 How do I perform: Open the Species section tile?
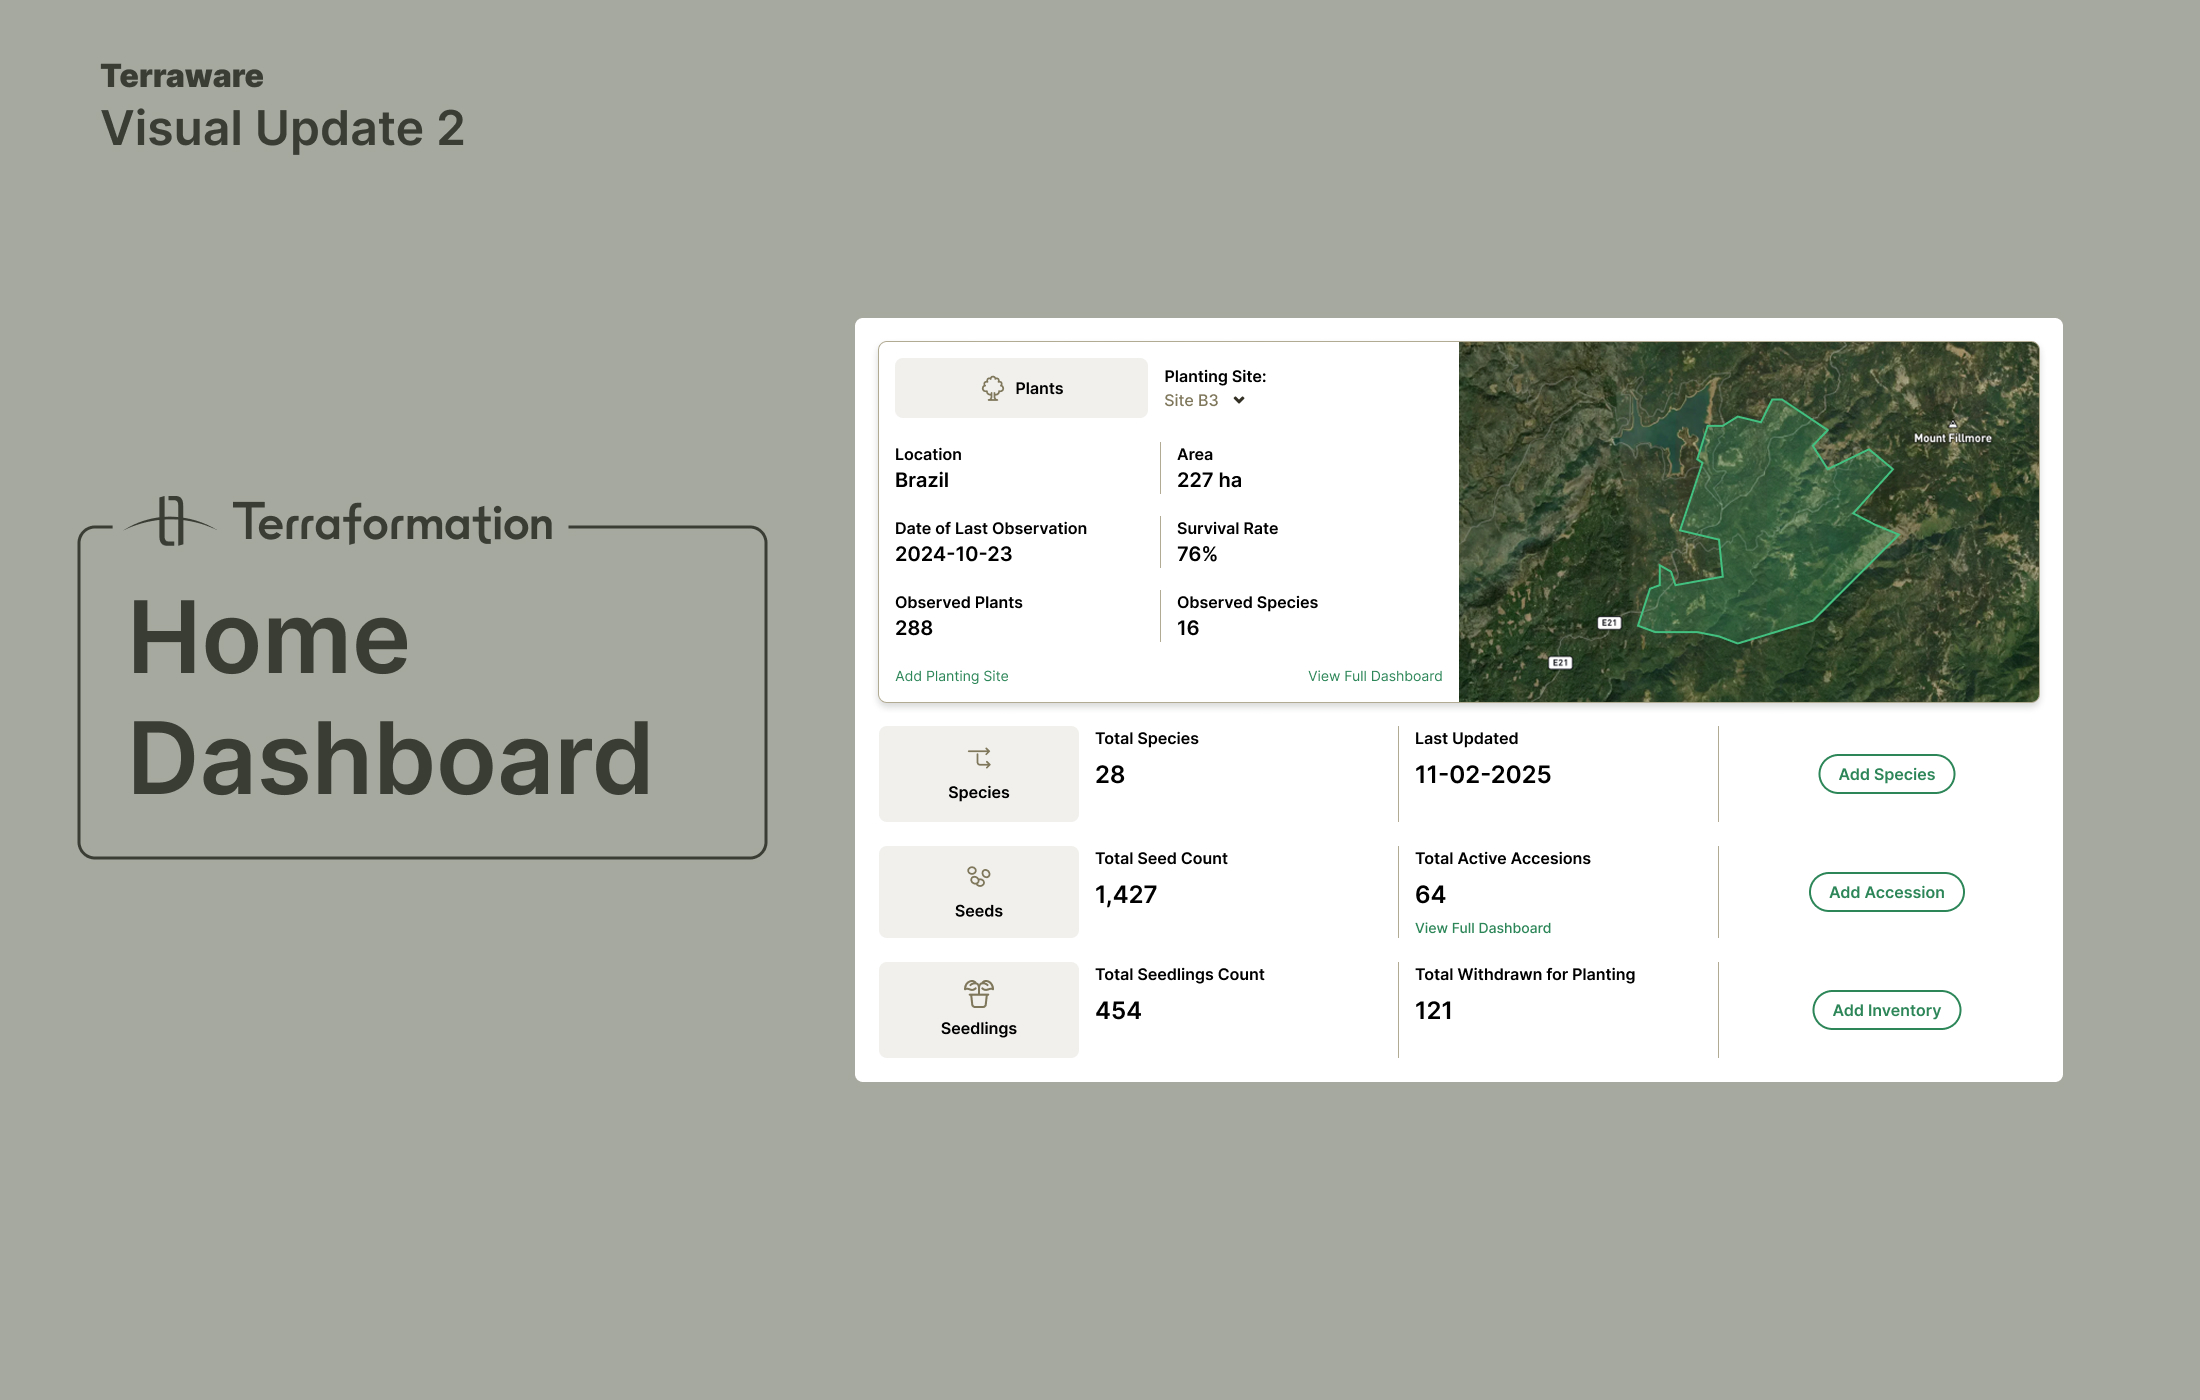pyautogui.click(x=979, y=774)
